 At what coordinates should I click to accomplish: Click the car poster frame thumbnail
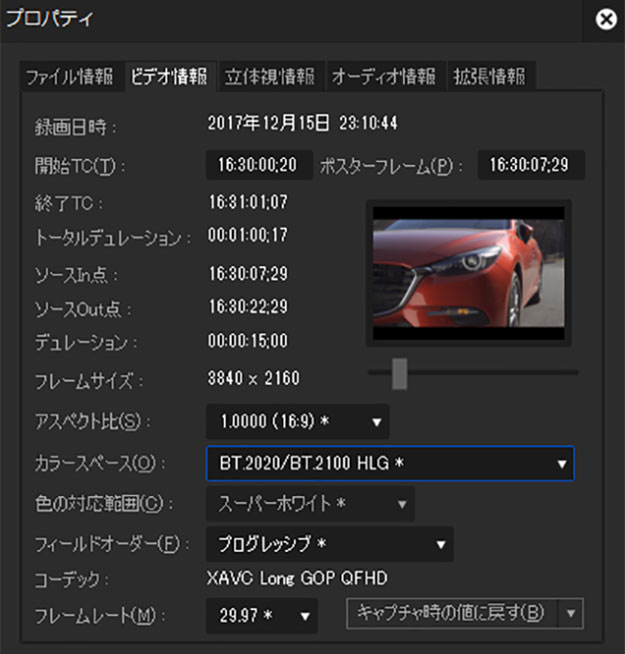pos(469,273)
